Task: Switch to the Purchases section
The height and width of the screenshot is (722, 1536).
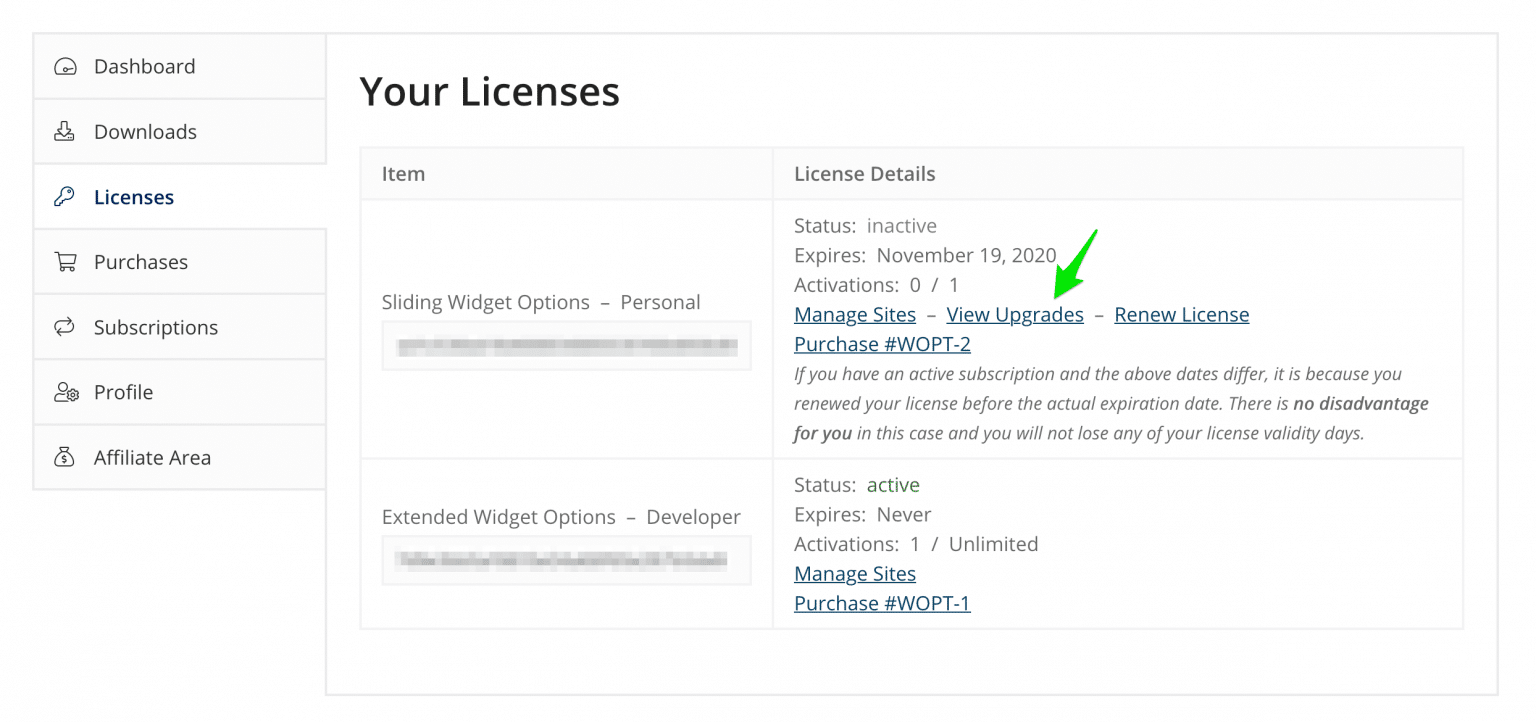Action: click(x=140, y=261)
